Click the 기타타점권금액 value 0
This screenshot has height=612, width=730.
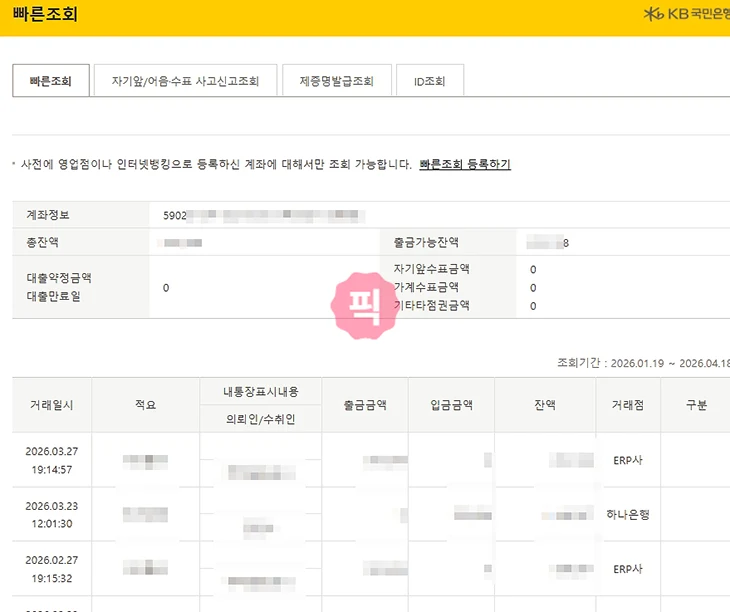coord(533,306)
